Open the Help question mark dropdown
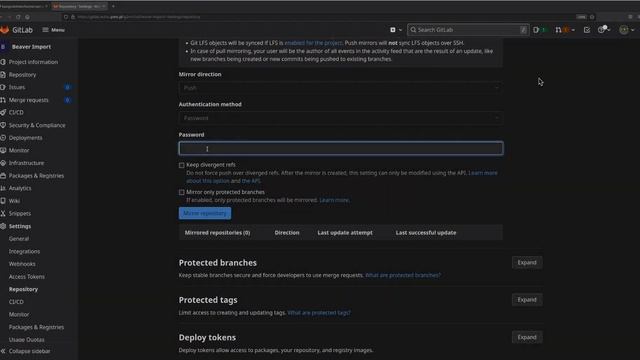Viewport: 640px width, 360px height. click(604, 30)
